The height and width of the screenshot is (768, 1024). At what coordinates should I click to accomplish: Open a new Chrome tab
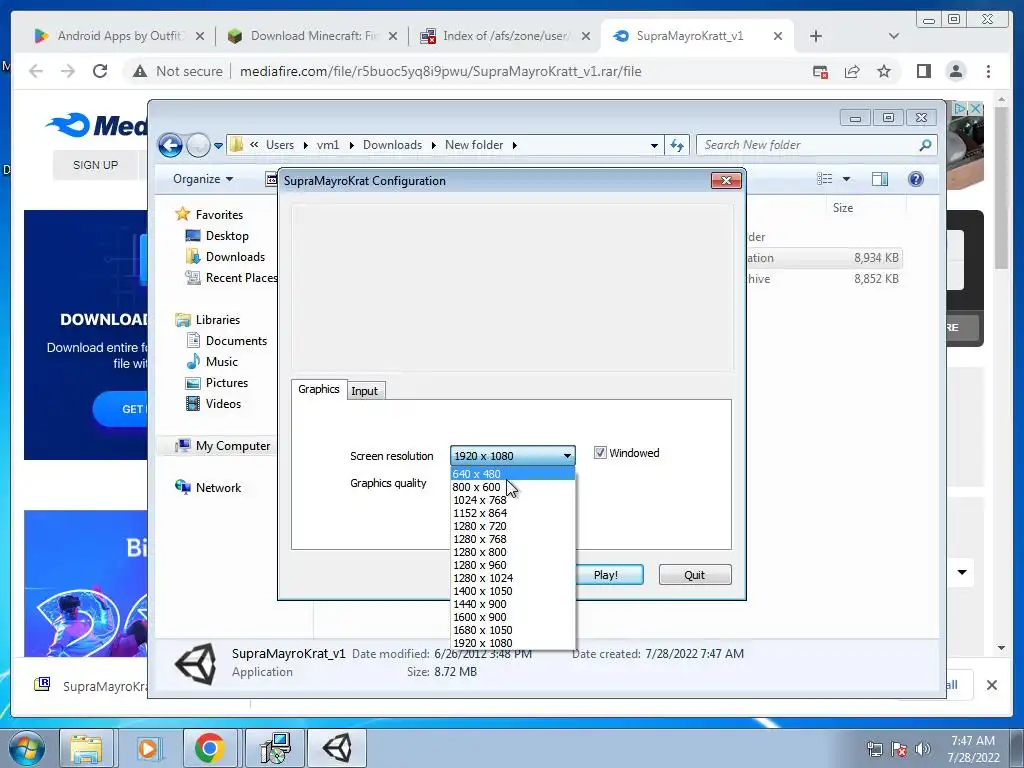click(816, 36)
